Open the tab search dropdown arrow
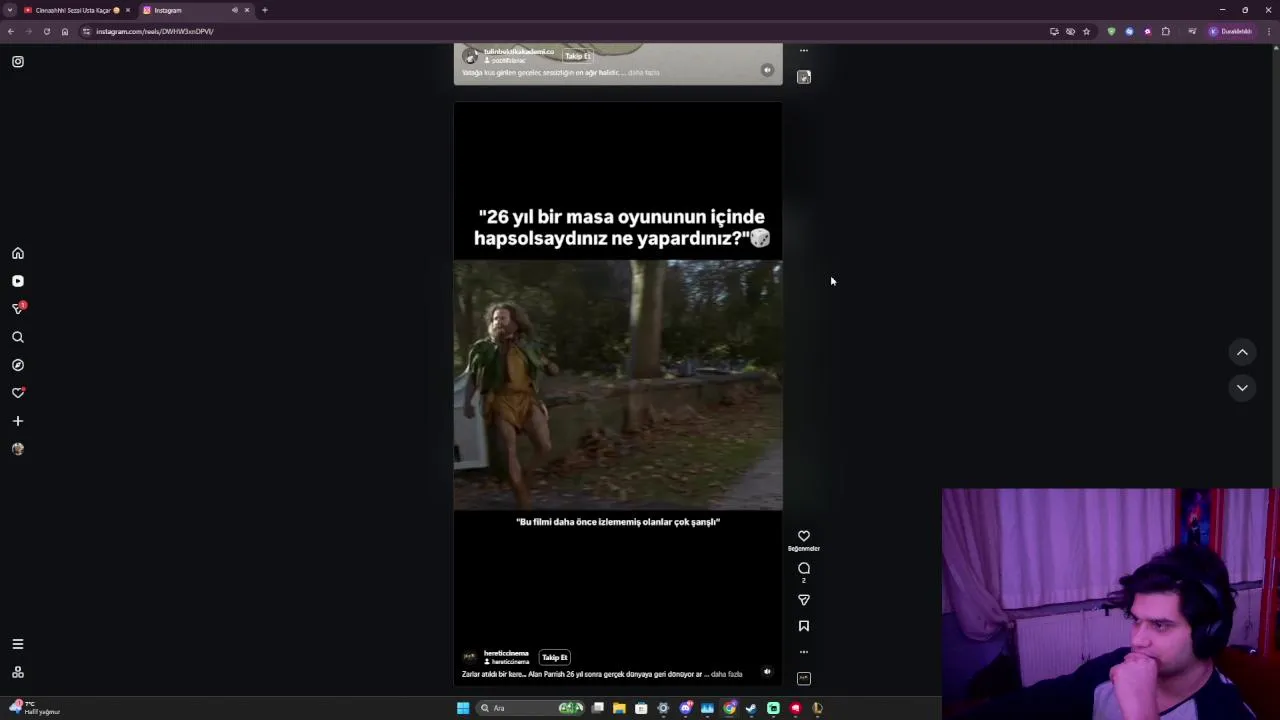 (10, 10)
